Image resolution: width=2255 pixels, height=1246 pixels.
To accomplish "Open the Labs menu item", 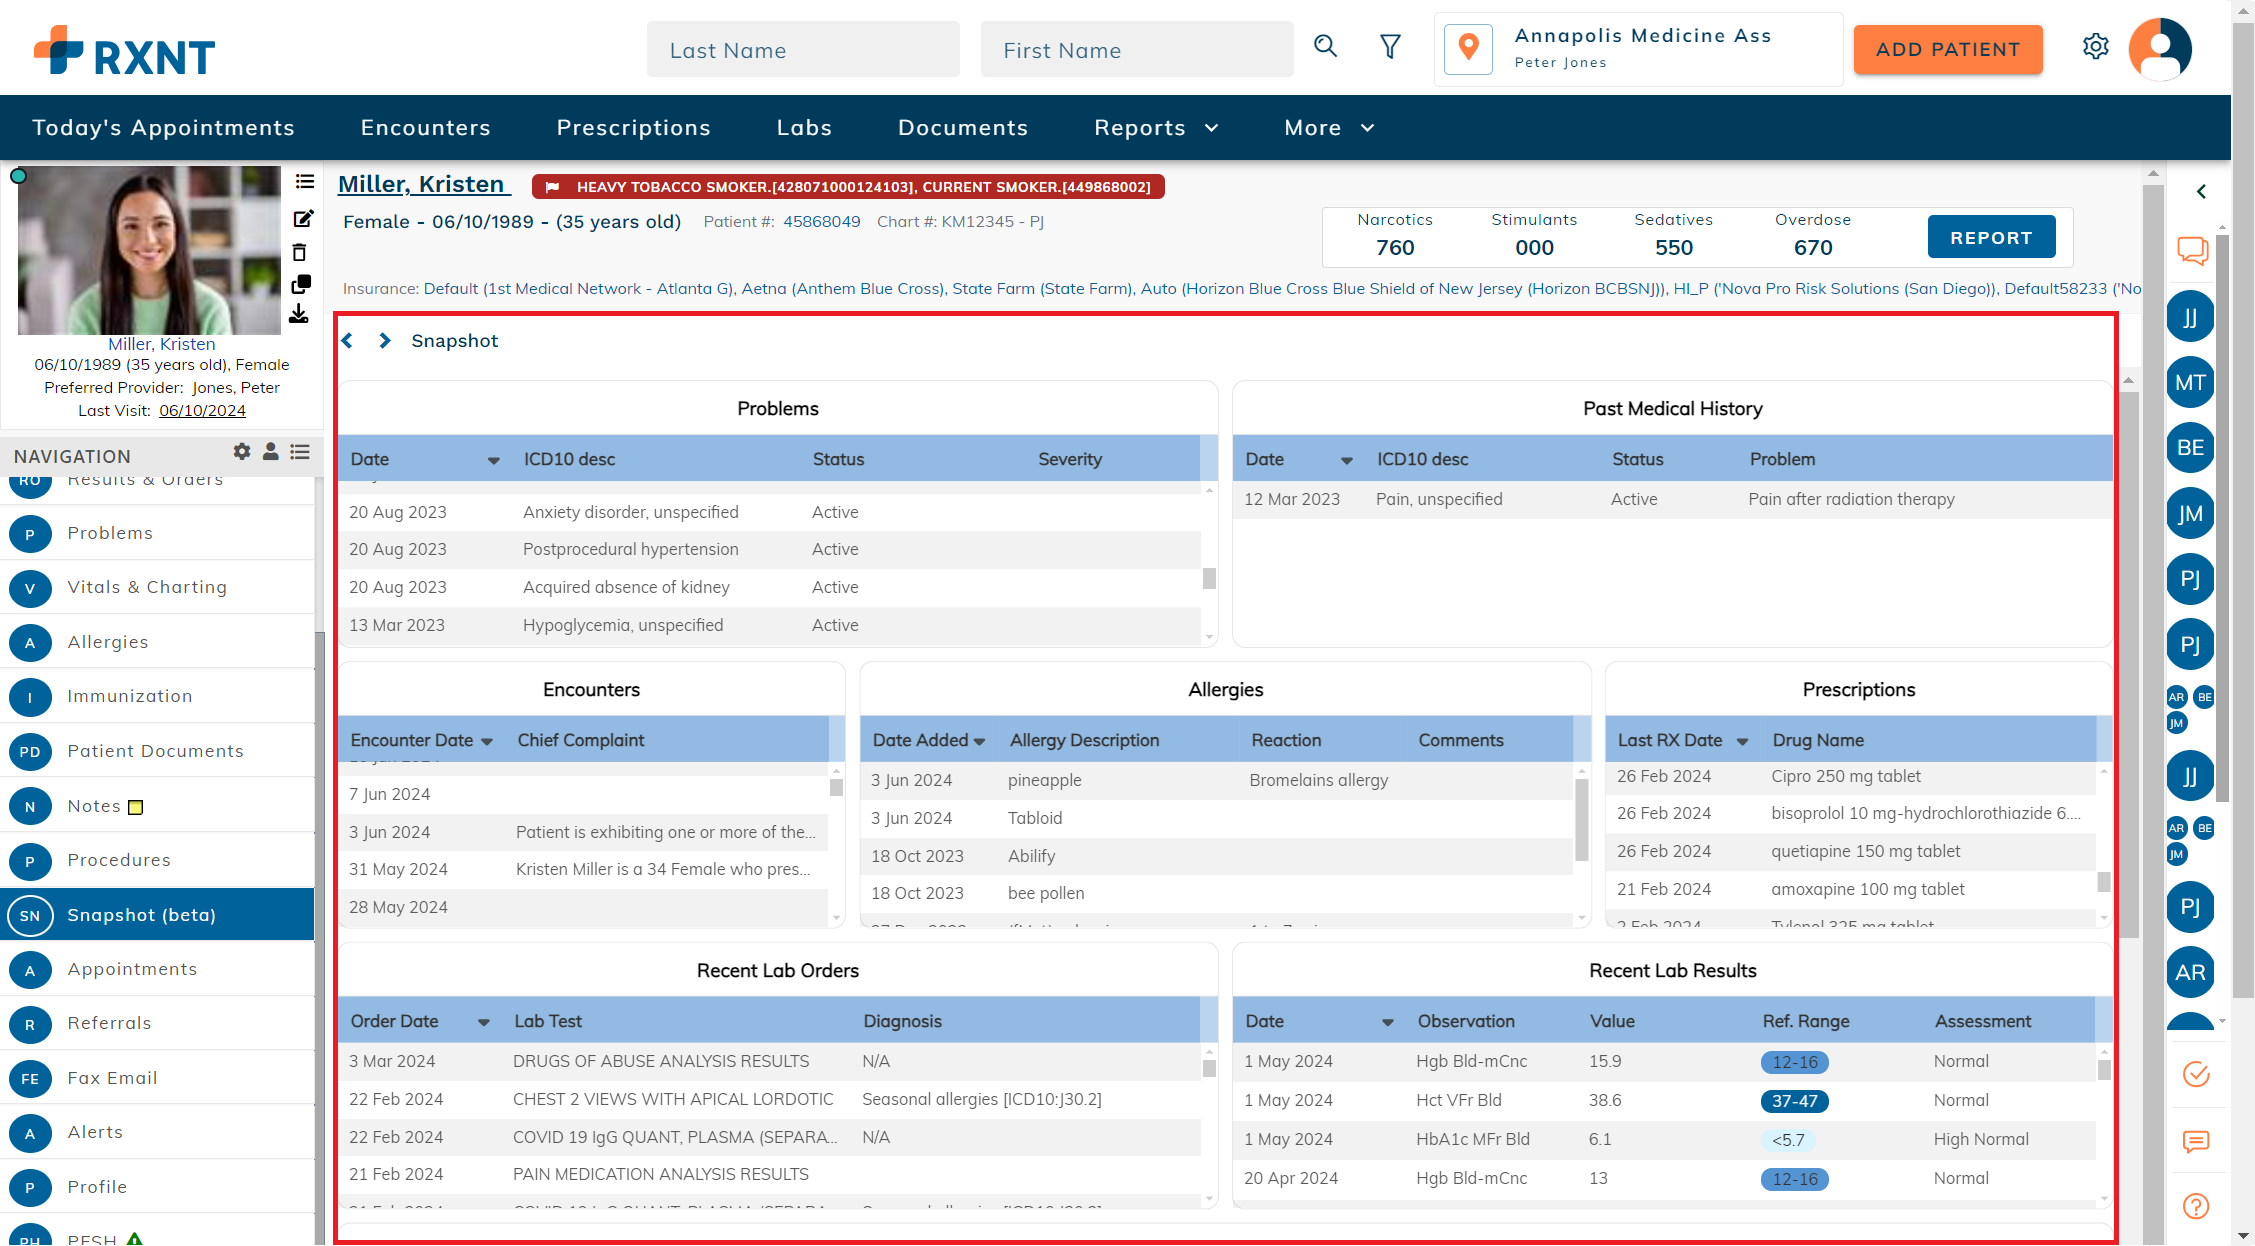I will pyautogui.click(x=805, y=128).
